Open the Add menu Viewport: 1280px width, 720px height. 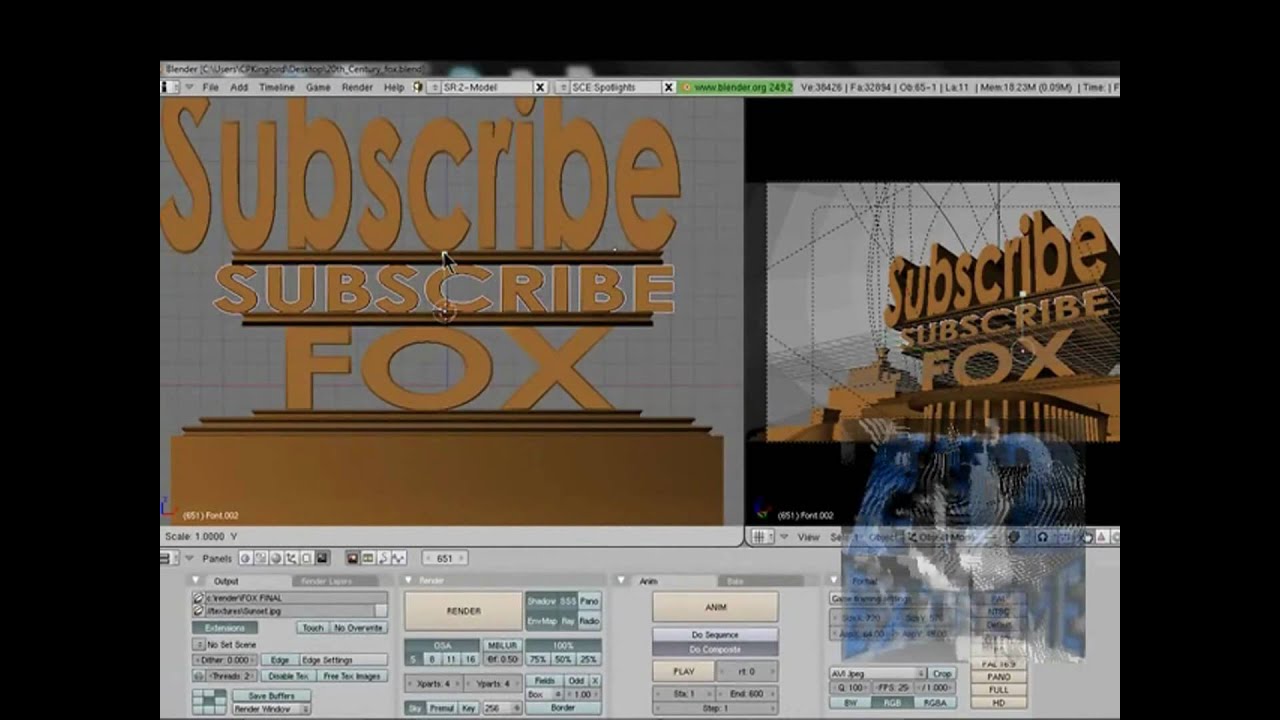tap(239, 88)
